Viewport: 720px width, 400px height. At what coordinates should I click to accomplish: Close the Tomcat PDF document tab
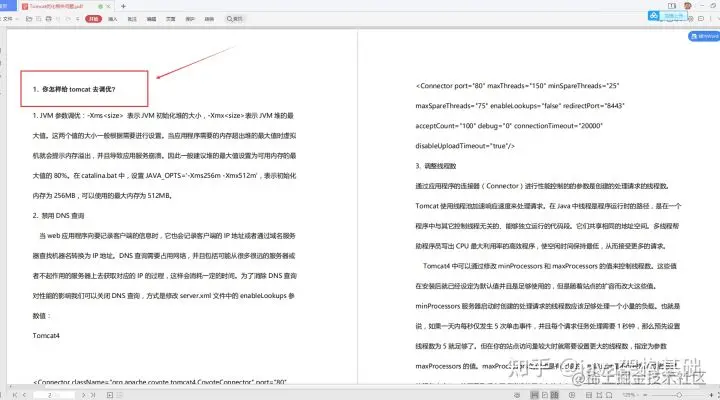point(109,6)
